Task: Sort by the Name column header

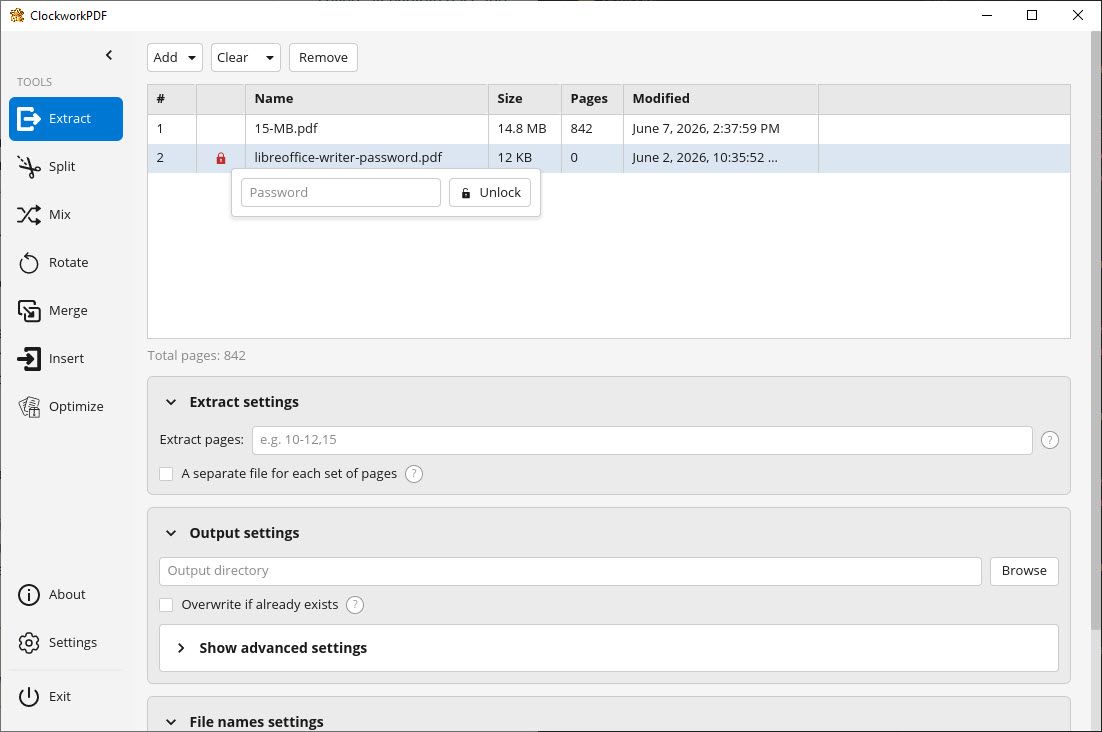Action: coord(366,99)
